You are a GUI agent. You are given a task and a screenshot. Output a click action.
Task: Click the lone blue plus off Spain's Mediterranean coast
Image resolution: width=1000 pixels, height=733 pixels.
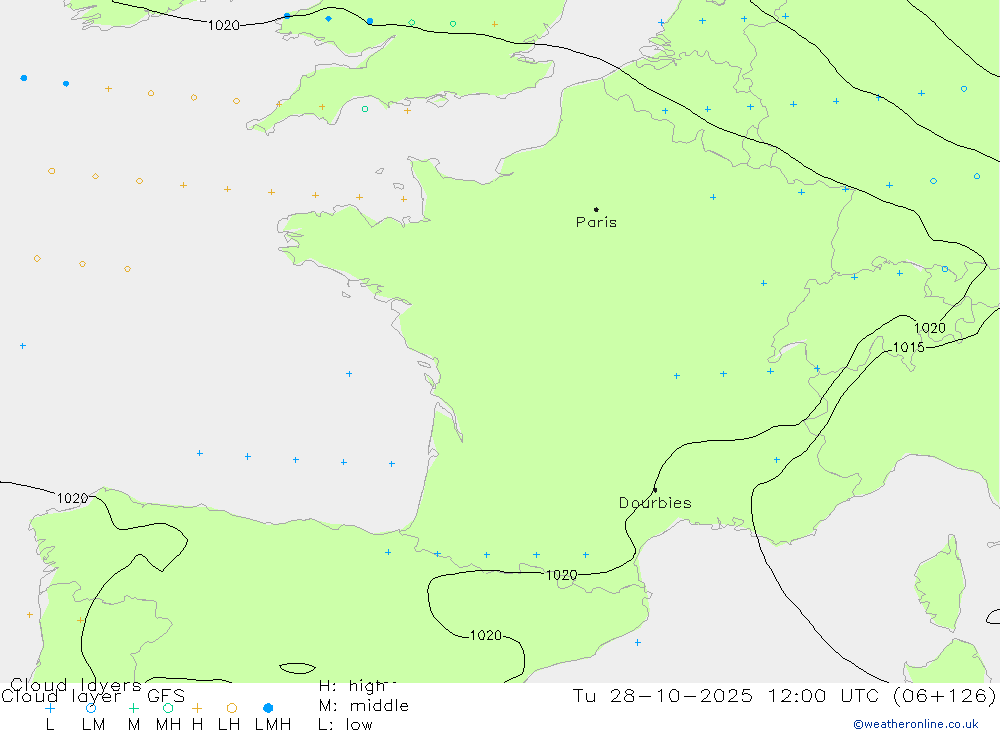638,642
